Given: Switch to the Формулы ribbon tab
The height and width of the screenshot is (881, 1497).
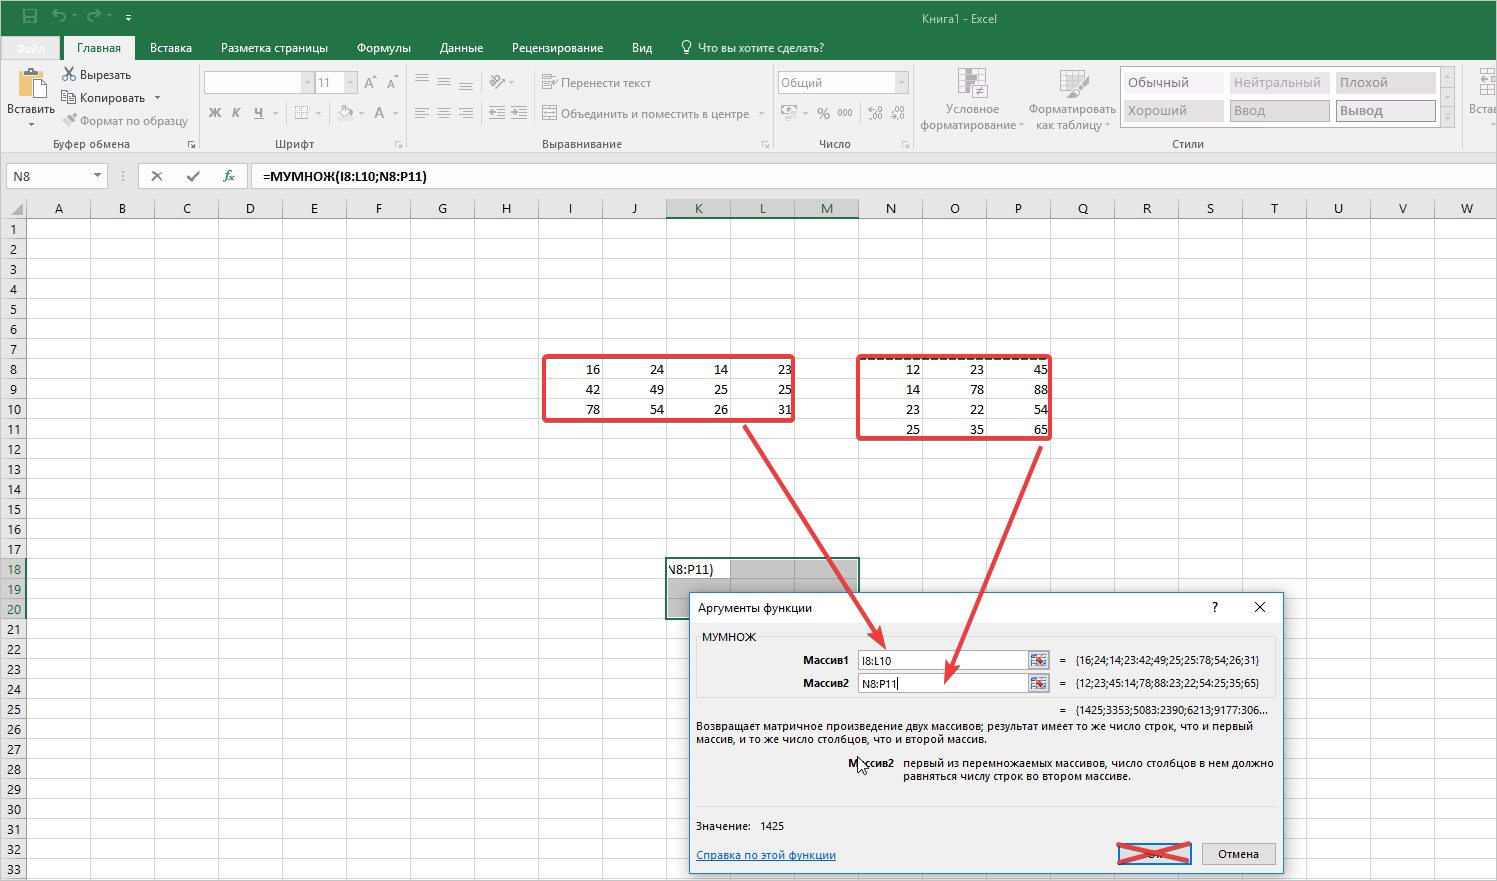Looking at the screenshot, I should pyautogui.click(x=384, y=48).
